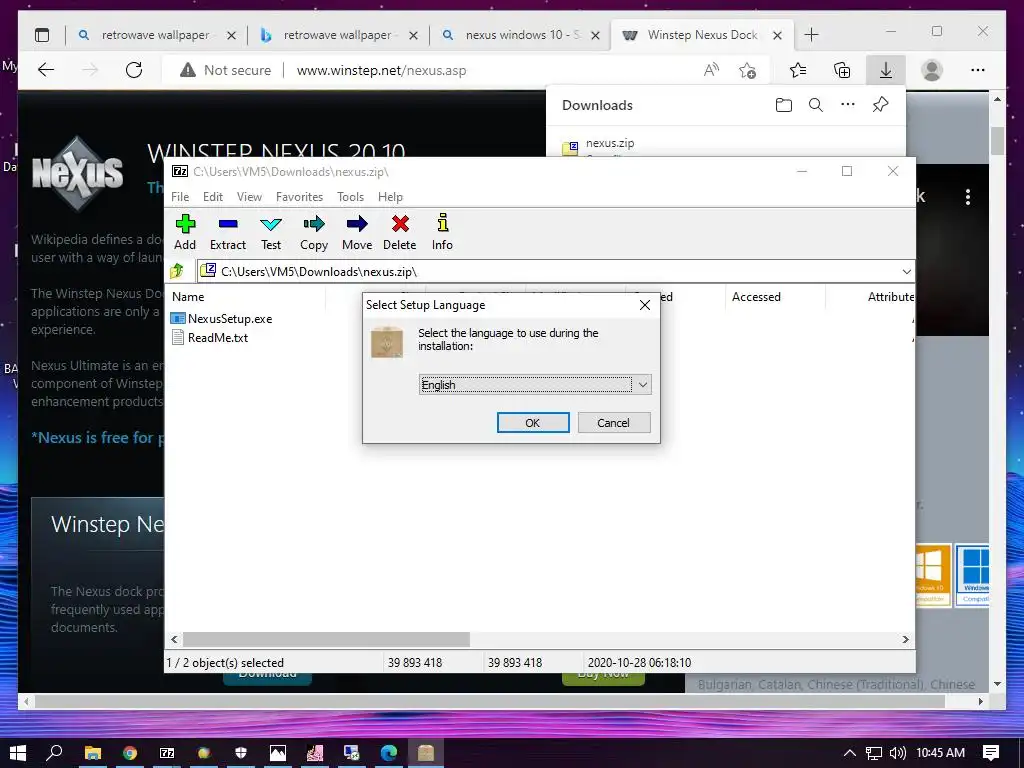1024x768 pixels.
Task: Open Windows search from taskbar
Action: pos(55,752)
